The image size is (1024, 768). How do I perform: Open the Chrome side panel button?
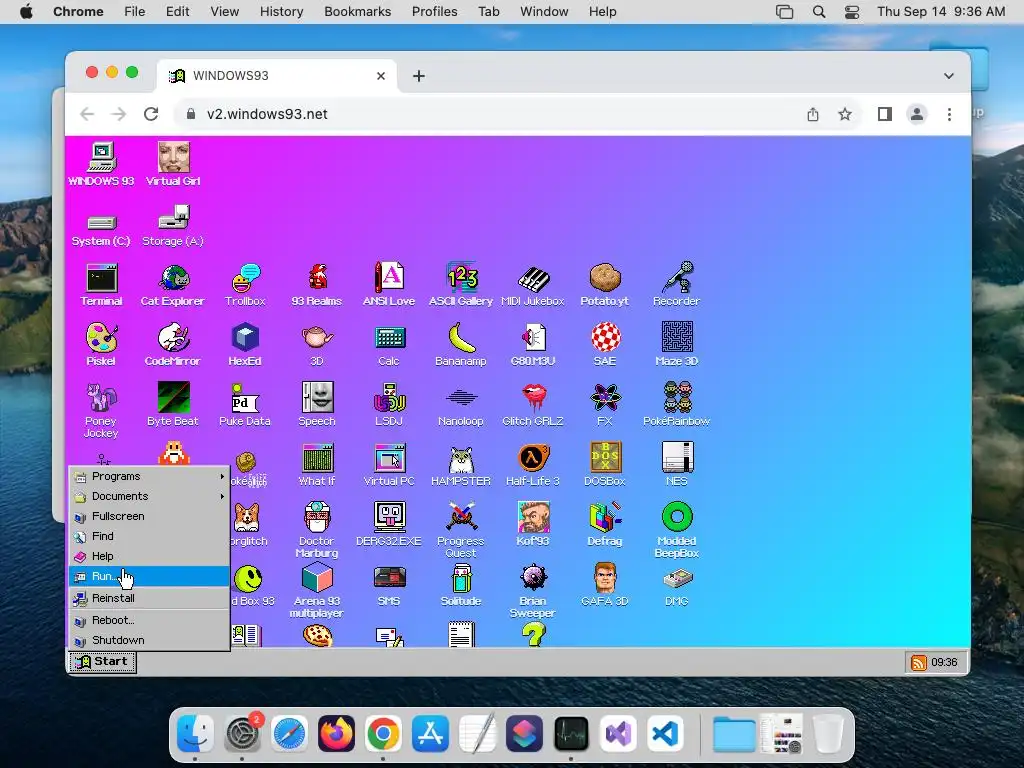(x=885, y=114)
